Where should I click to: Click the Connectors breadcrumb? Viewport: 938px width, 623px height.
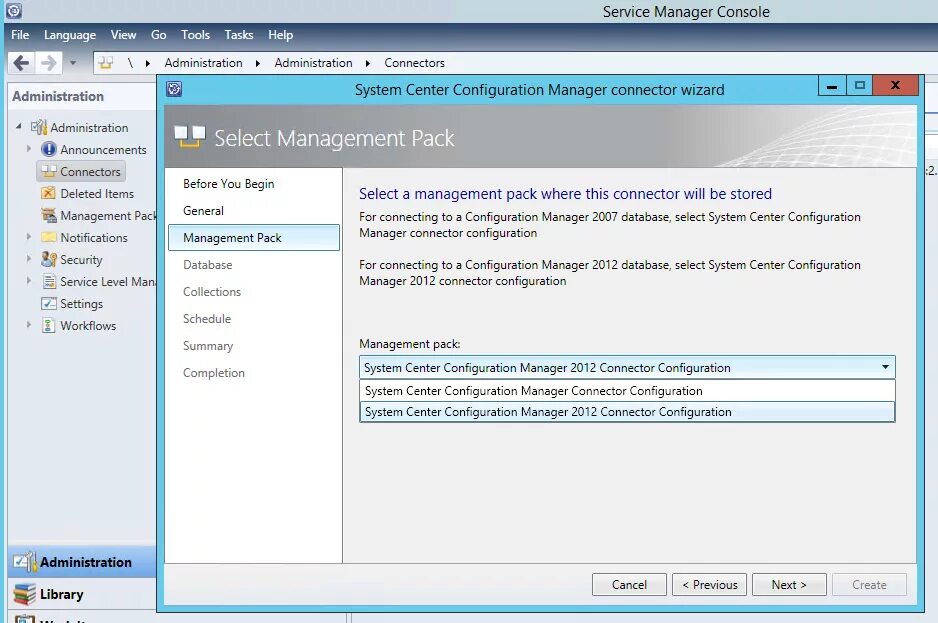(x=415, y=63)
